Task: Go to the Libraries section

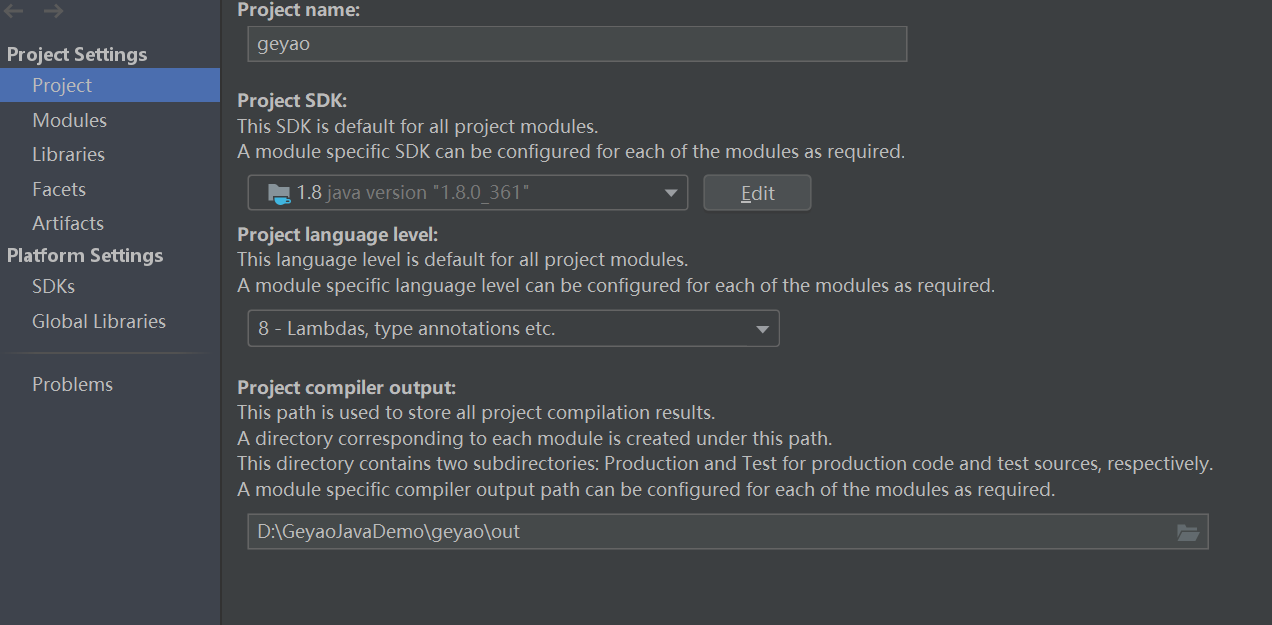Action: (x=68, y=155)
